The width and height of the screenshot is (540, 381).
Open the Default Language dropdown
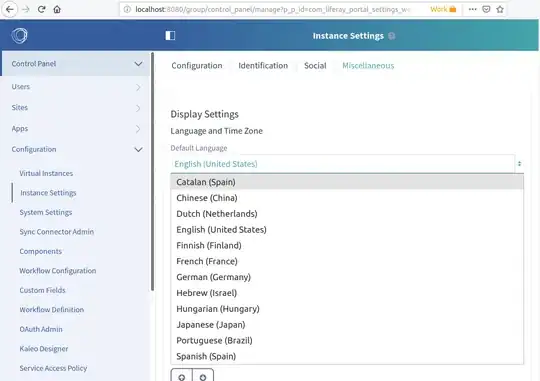click(x=347, y=164)
